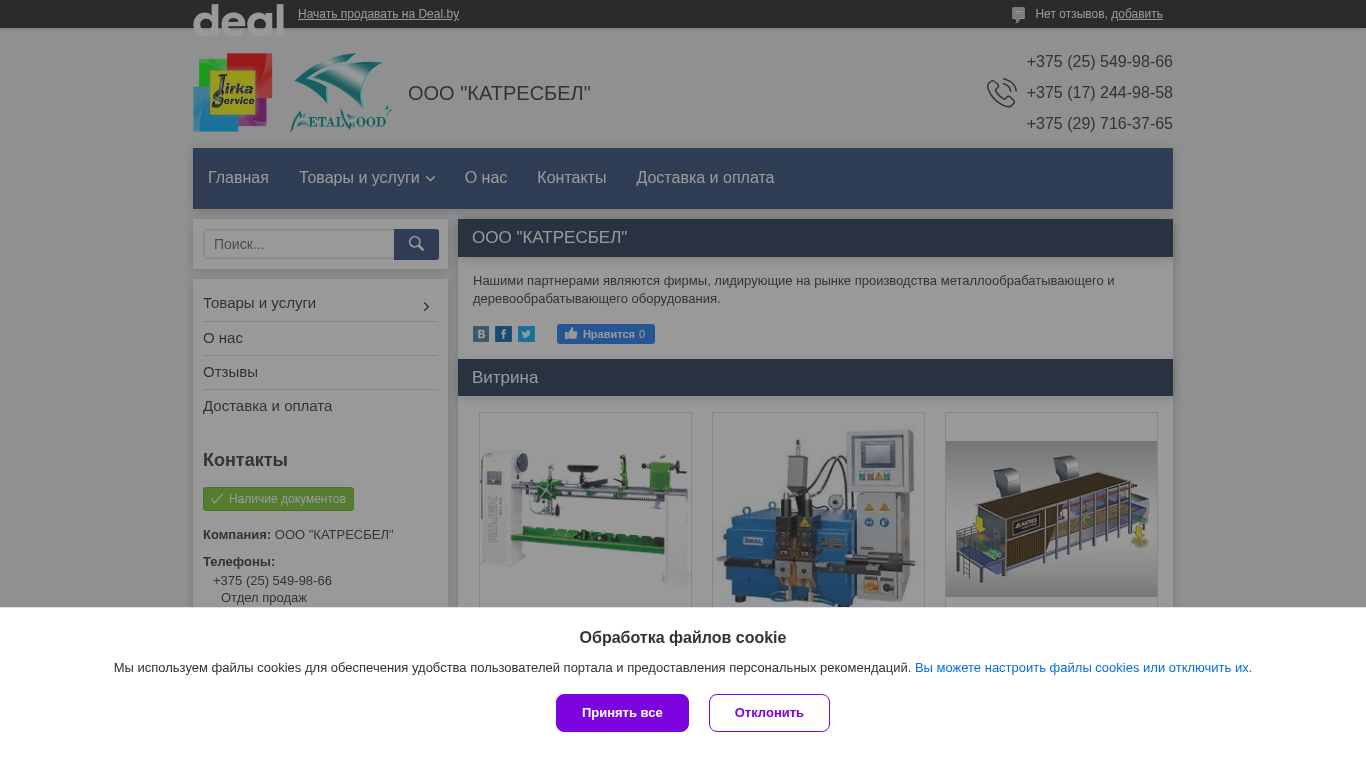
Task: Open О нас in the top navigation
Action: [x=486, y=178]
